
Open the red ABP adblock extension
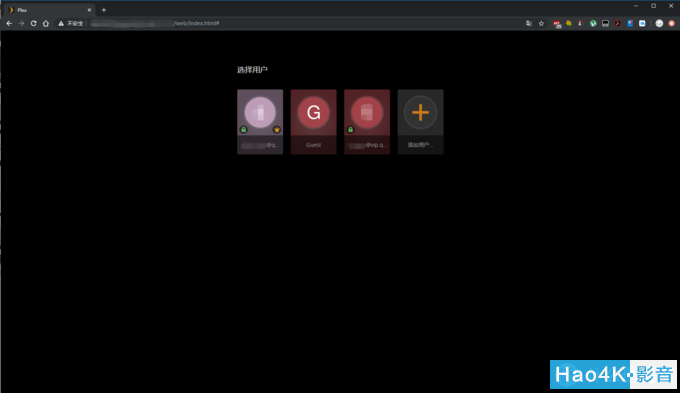(x=557, y=24)
